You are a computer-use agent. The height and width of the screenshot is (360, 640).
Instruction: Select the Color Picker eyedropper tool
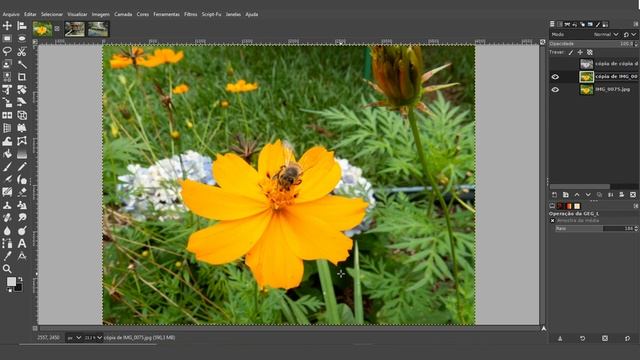coord(7,256)
